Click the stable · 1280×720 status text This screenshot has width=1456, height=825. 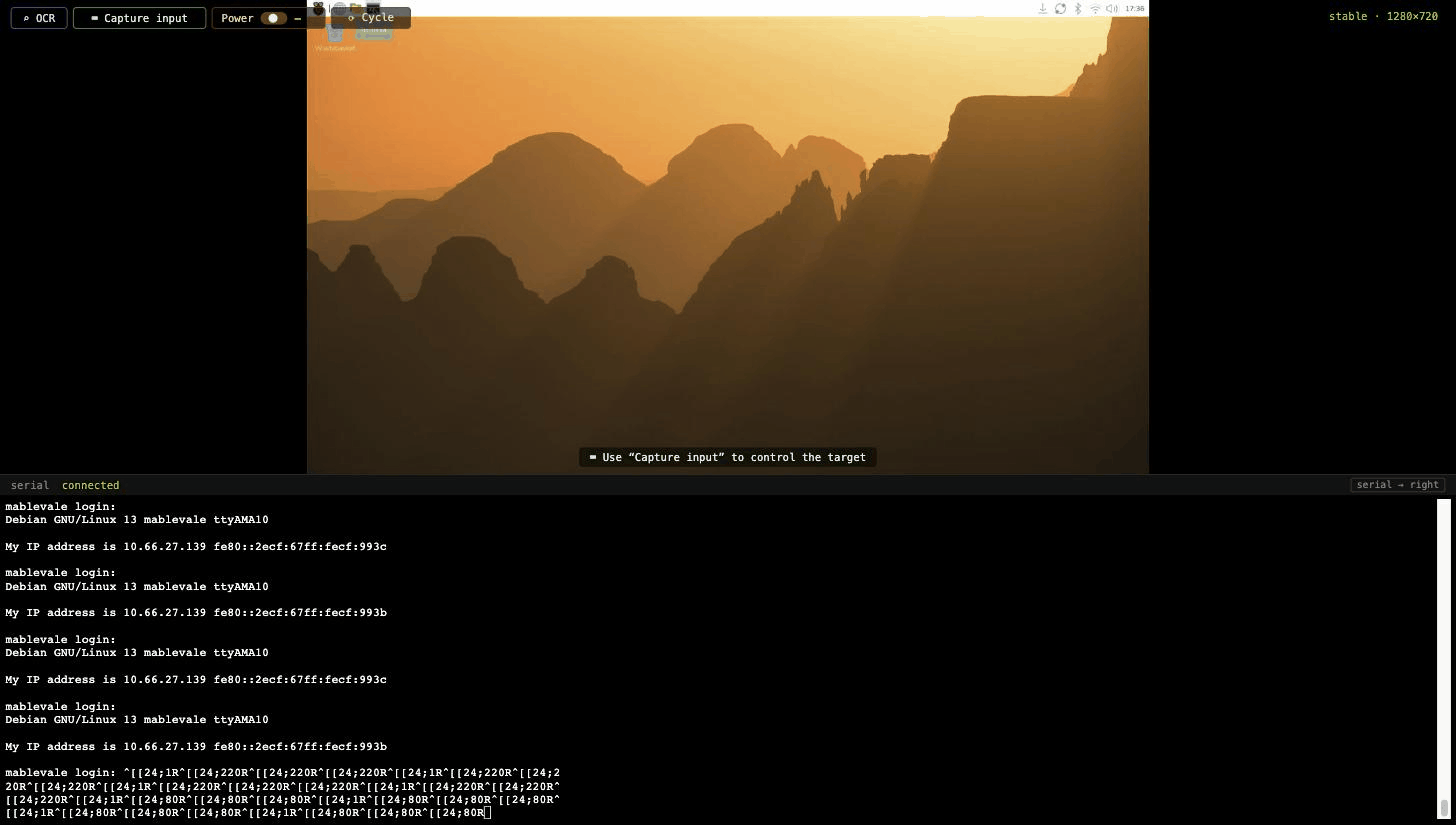(1383, 16)
